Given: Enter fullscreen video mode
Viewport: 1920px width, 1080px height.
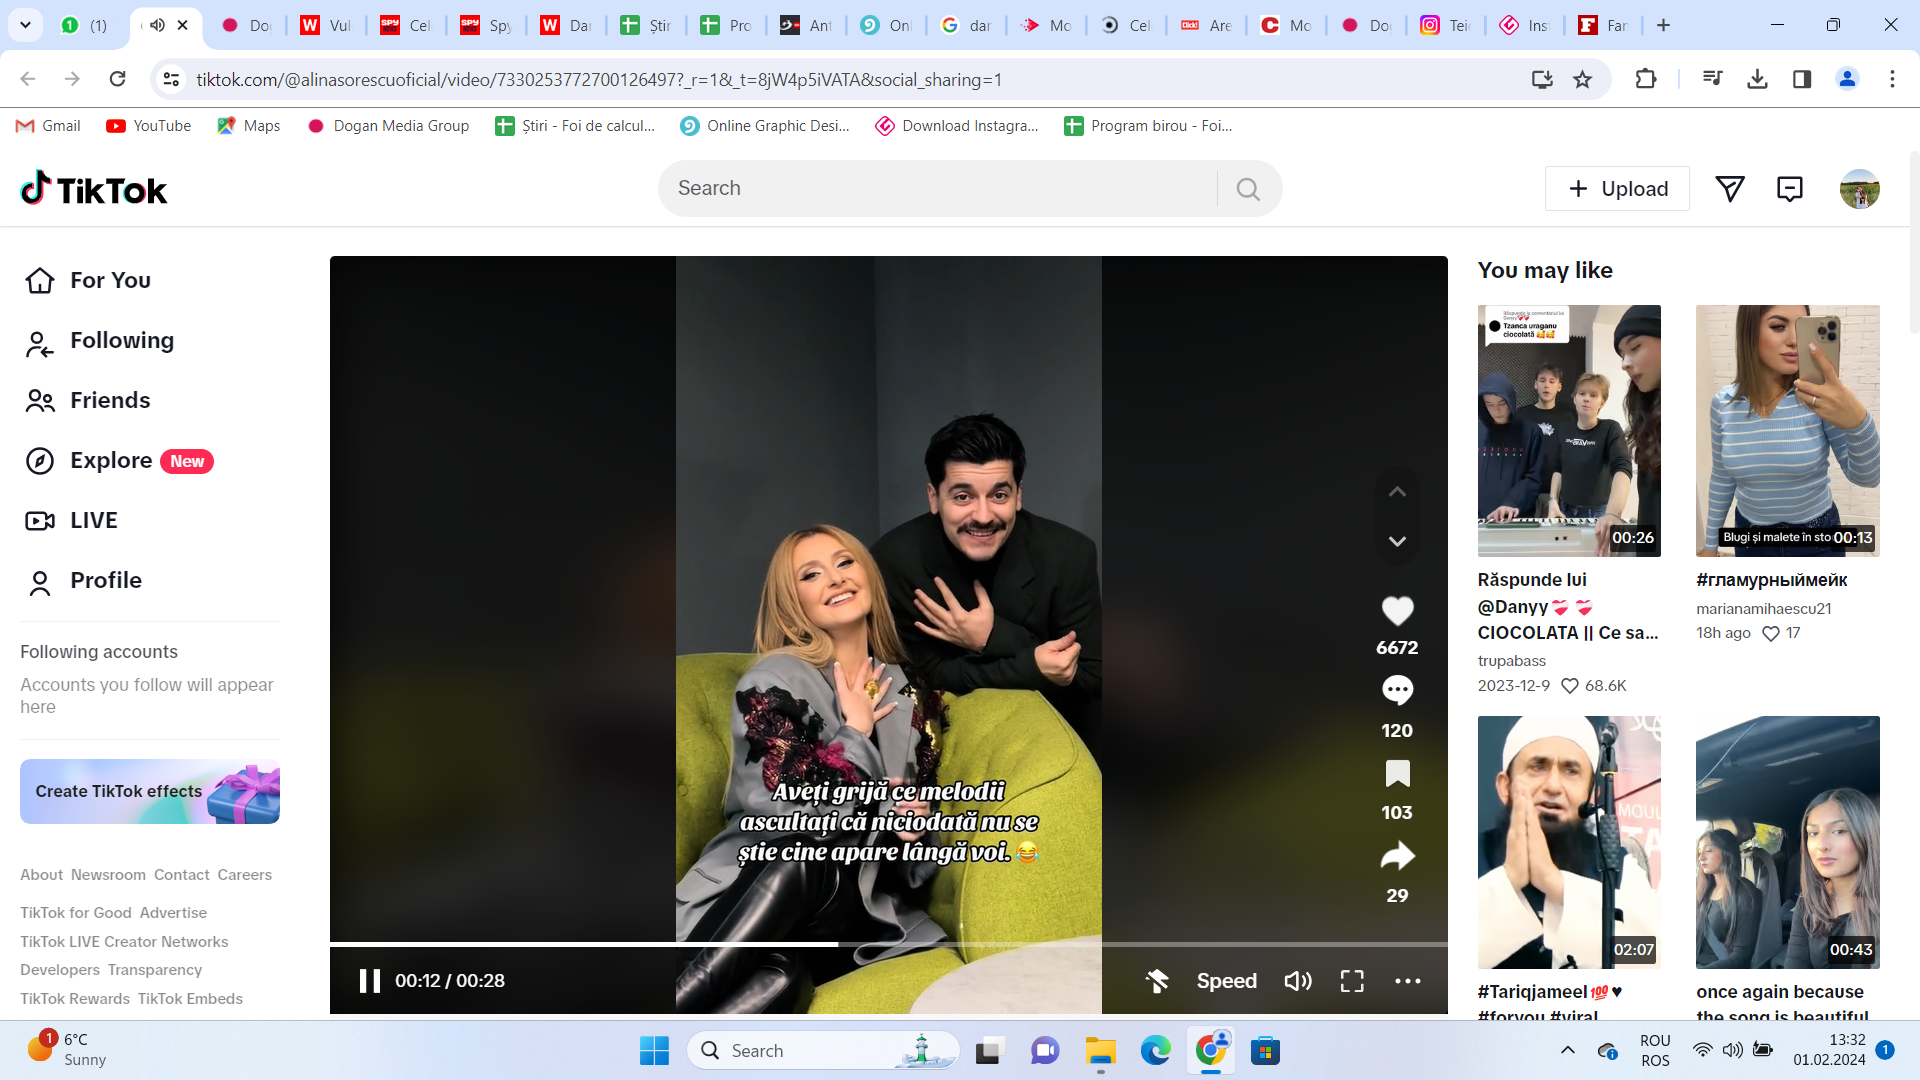Looking at the screenshot, I should (x=1352, y=981).
